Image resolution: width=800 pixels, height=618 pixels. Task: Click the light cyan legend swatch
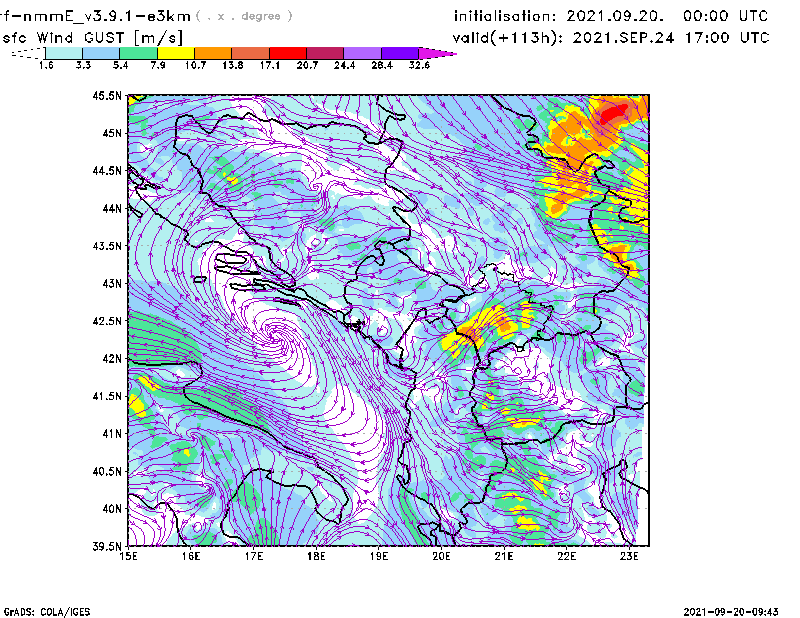tap(64, 53)
